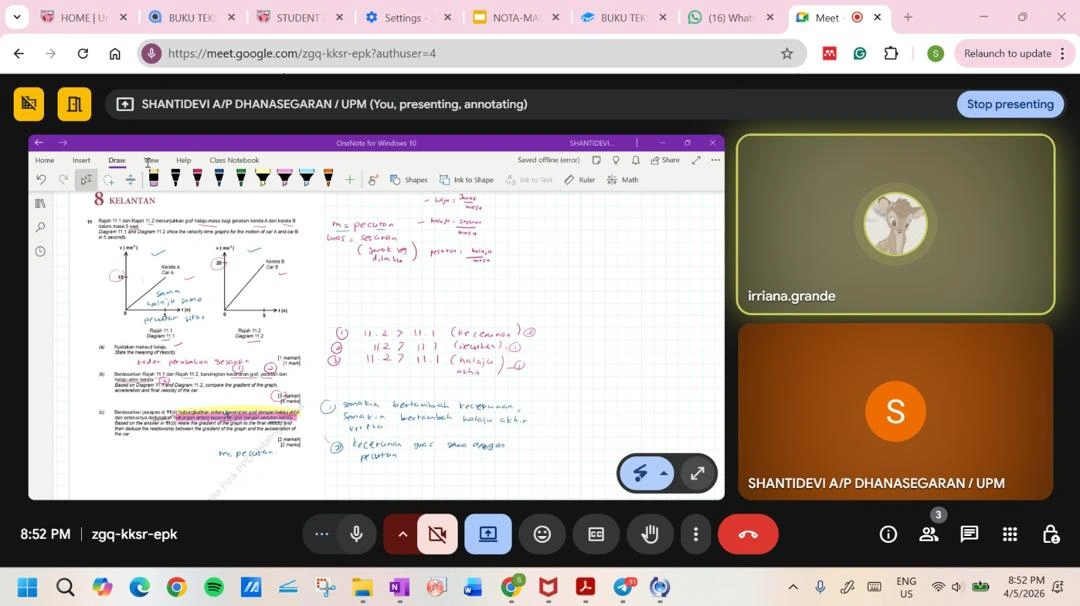Screen dimensions: 1080x606
Task: Turn on captions in Meet
Action: tap(596, 534)
